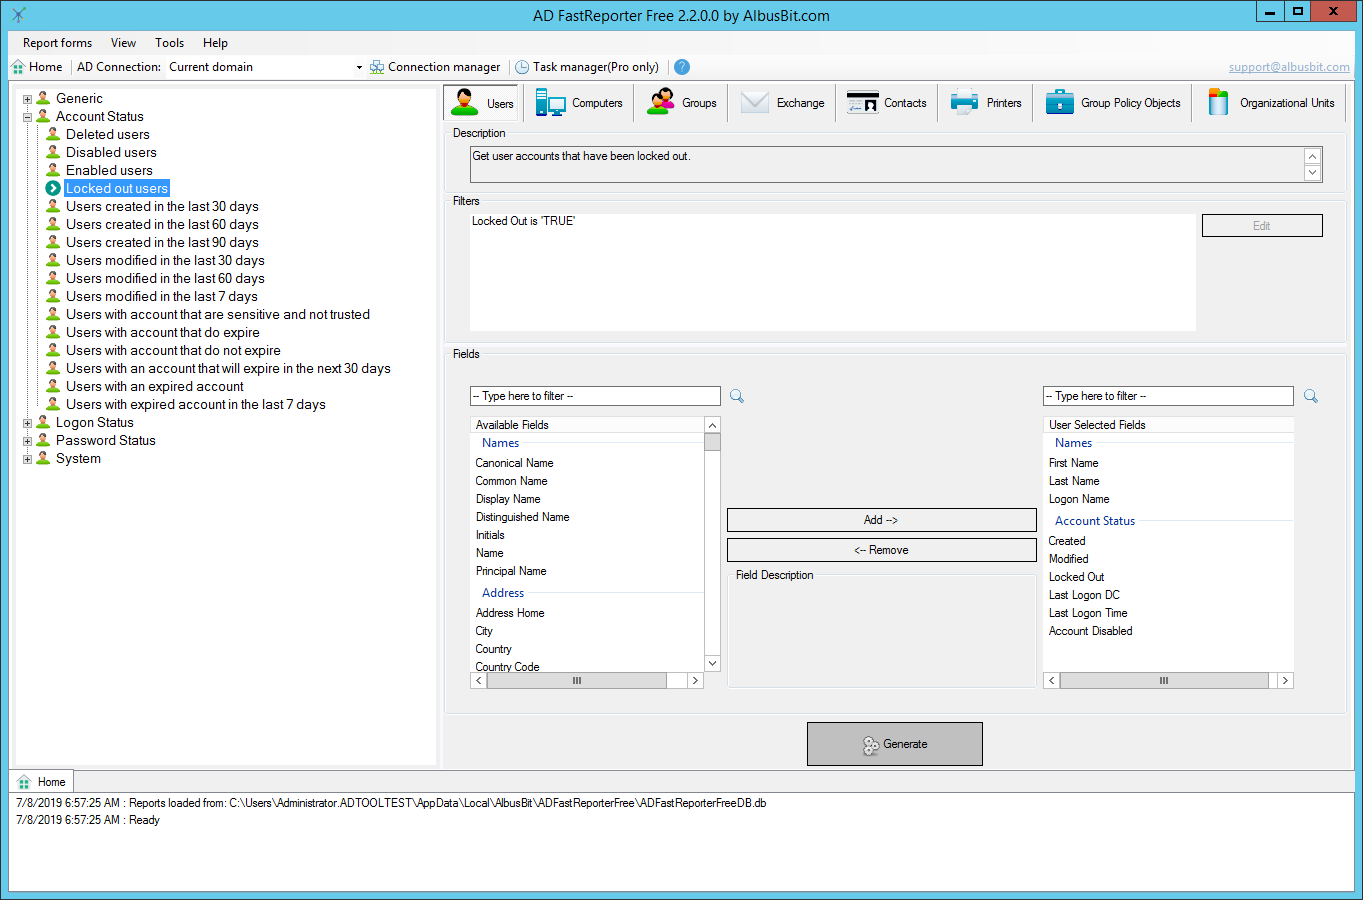Click User Selected Fields filter input
Image resolution: width=1363 pixels, height=900 pixels.
click(1168, 396)
